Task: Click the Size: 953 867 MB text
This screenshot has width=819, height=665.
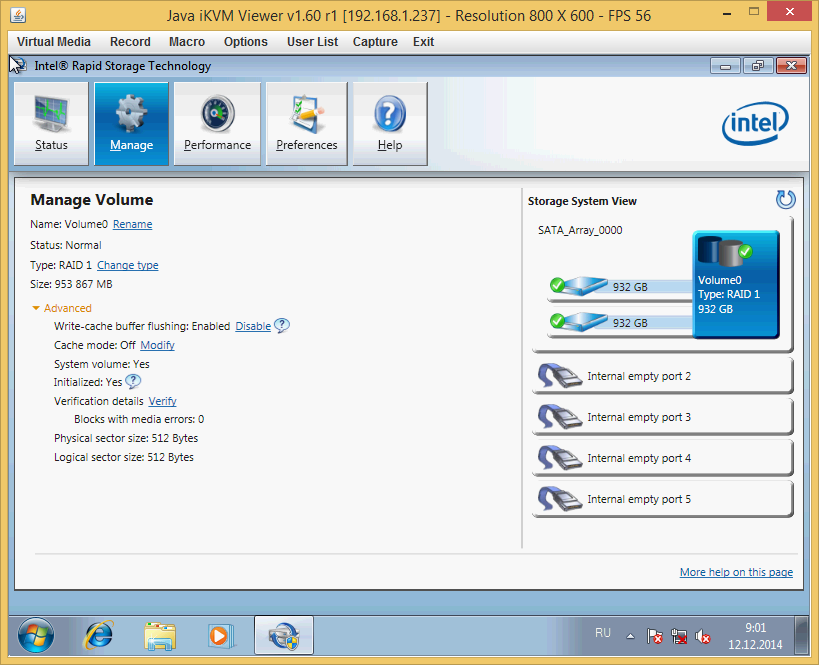Action: [71, 284]
